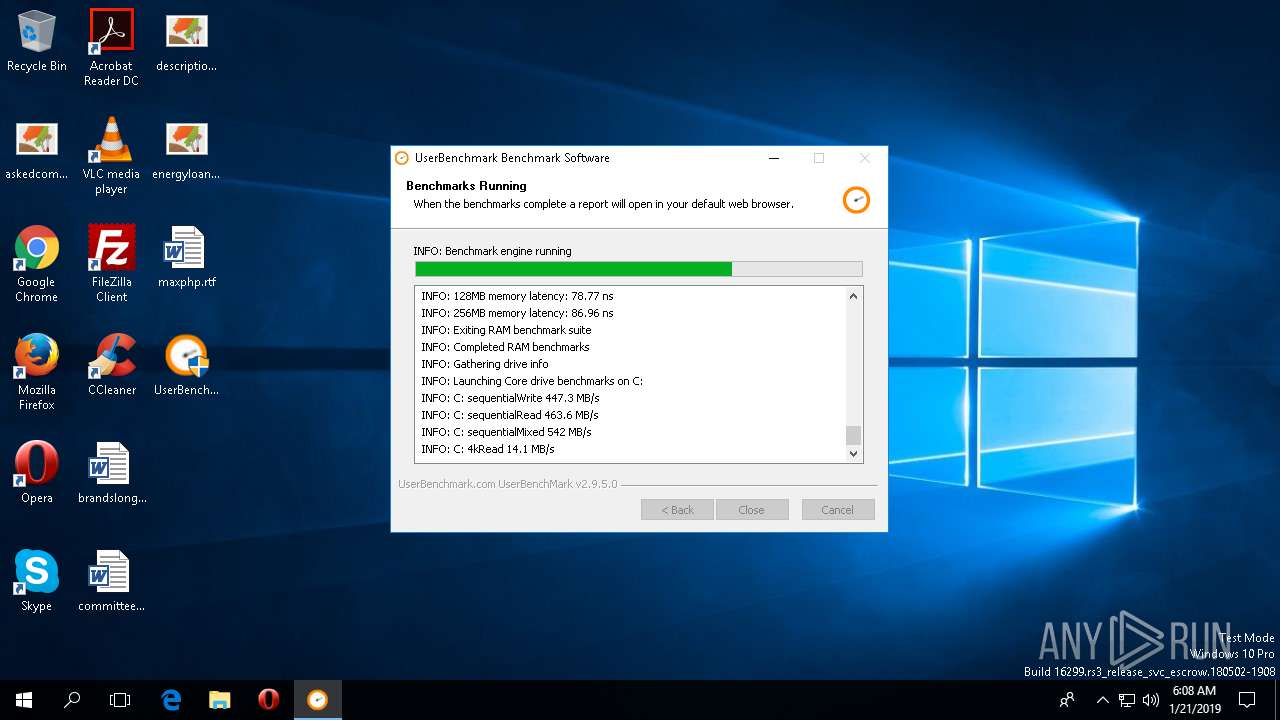Screen dimensions: 1280x720
Task: Open the People icon in system tray
Action: pyautogui.click(x=1068, y=700)
